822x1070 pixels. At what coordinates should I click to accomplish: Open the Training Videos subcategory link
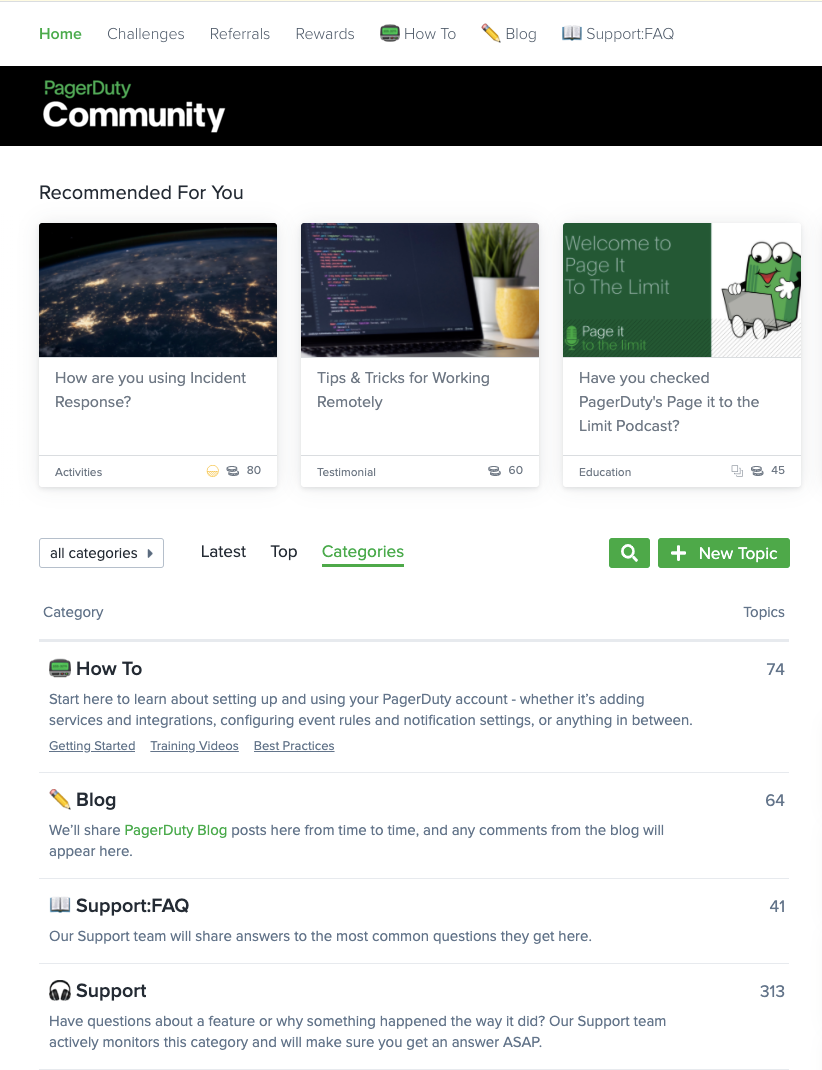[x=194, y=746]
